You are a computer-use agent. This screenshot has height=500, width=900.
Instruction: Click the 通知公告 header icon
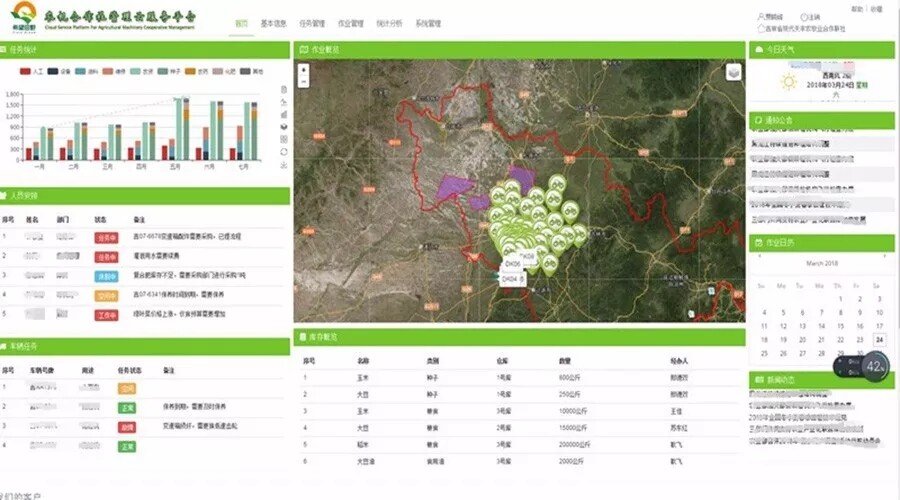759,121
